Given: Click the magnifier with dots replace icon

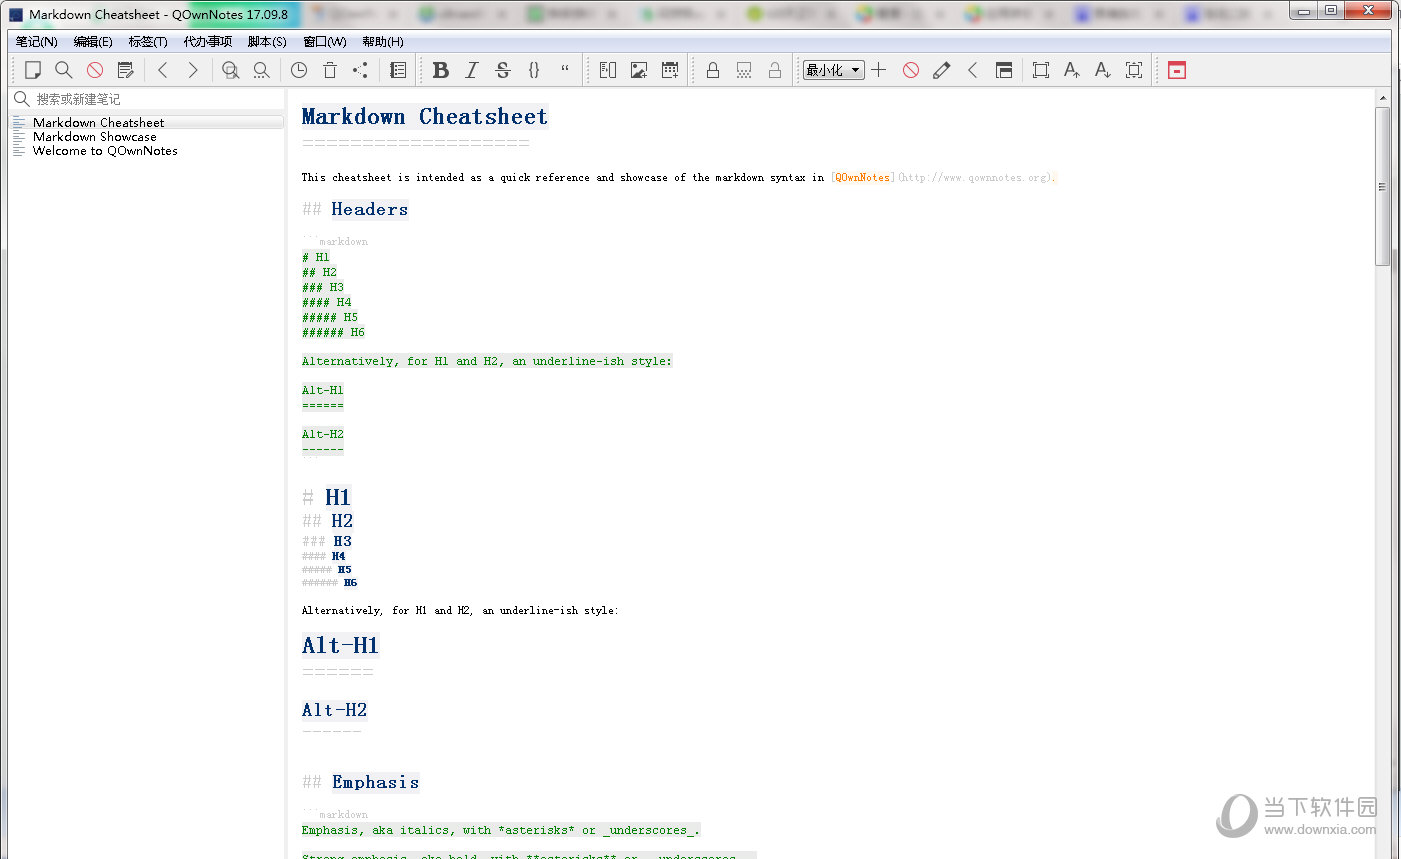Looking at the screenshot, I should [x=261, y=70].
